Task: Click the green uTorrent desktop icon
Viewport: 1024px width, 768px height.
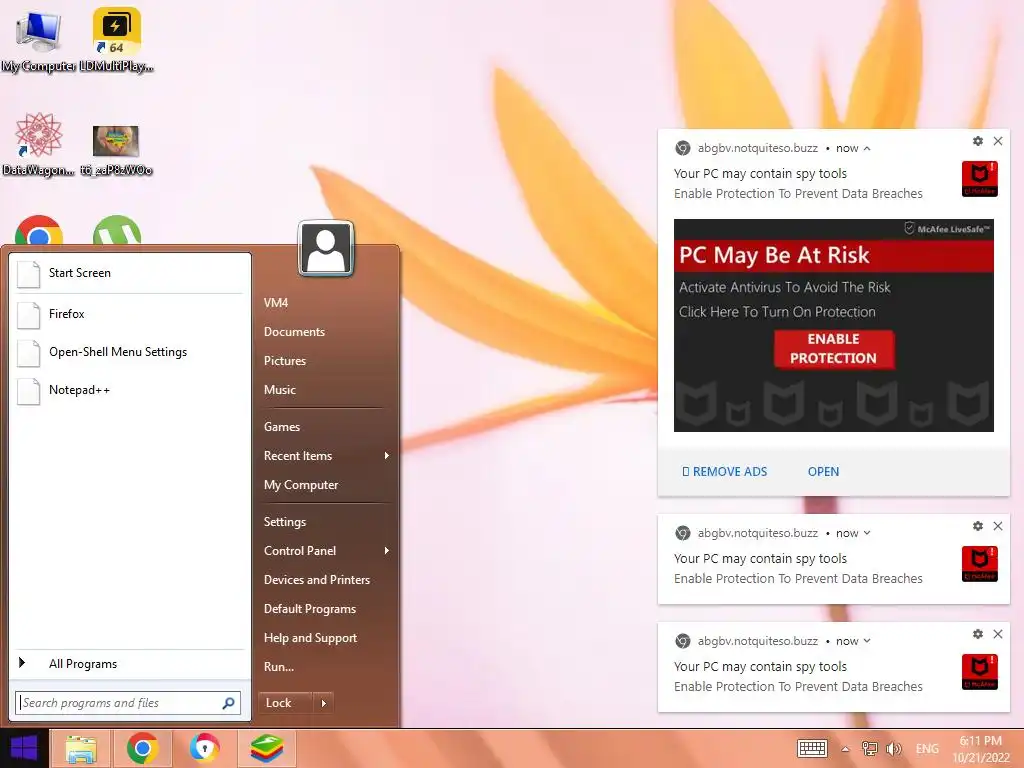Action: point(117,231)
